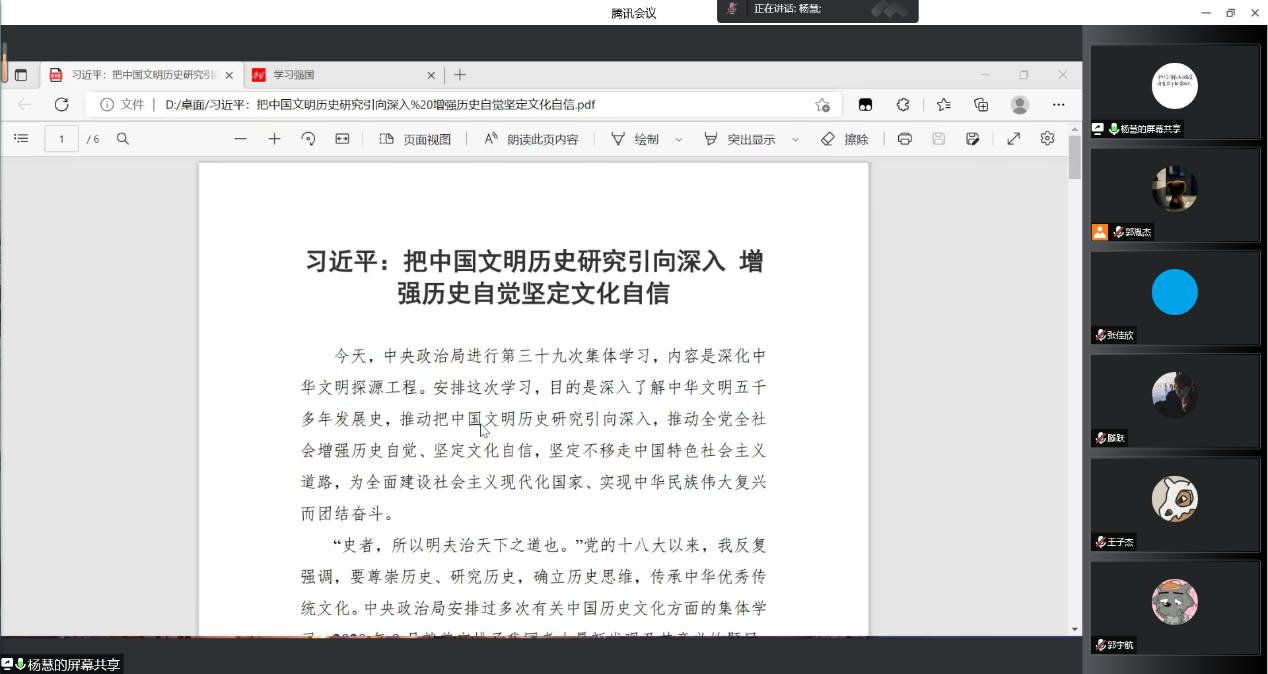Click the PDF search magnifier icon

coord(123,139)
